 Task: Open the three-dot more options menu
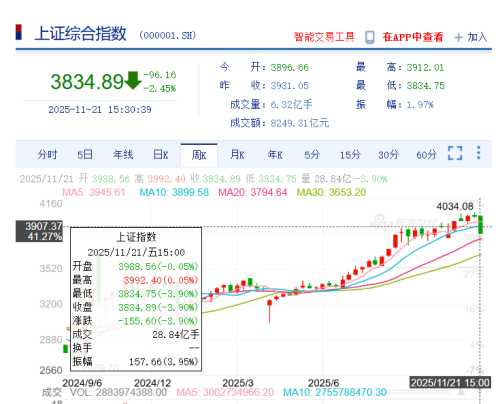pyautogui.click(x=479, y=153)
